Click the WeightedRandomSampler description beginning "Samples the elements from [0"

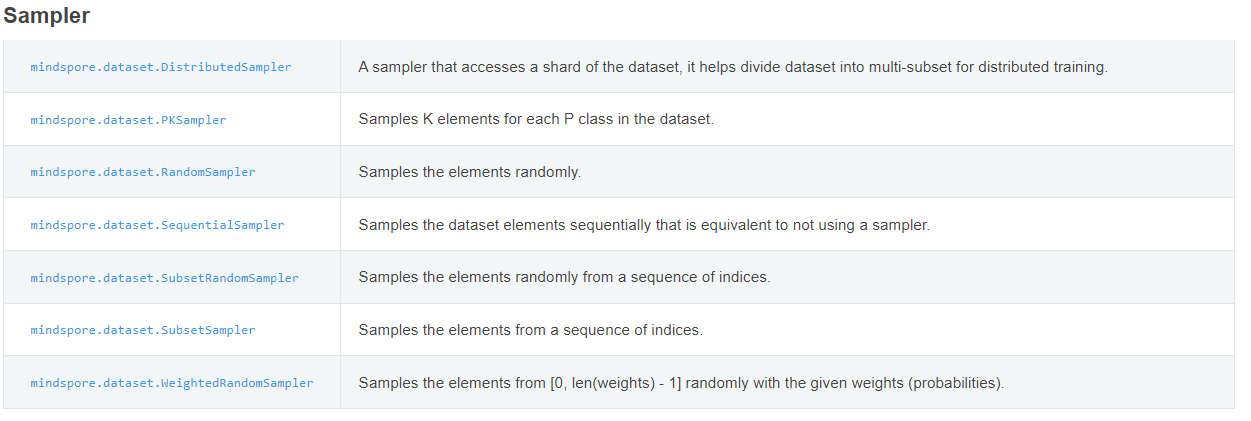(x=680, y=383)
